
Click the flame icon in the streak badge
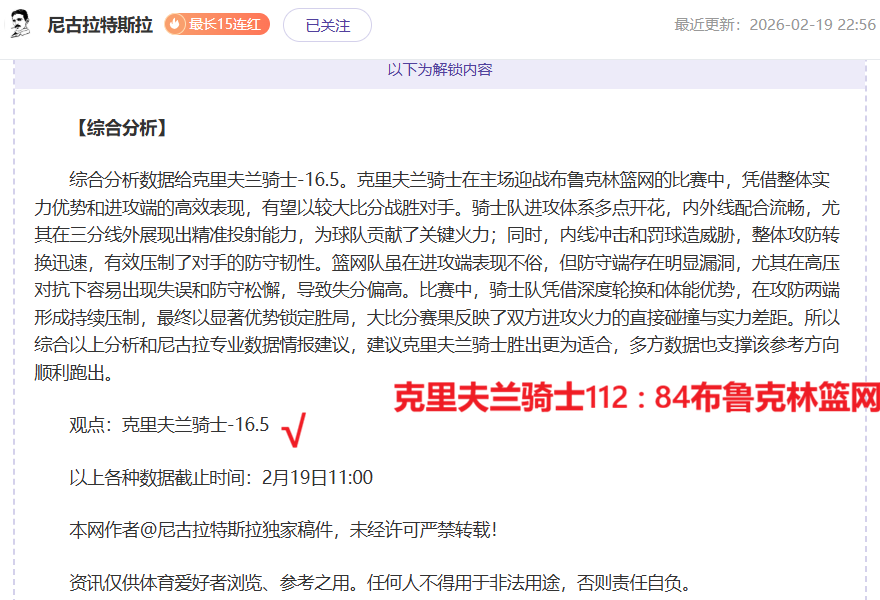(x=176, y=24)
